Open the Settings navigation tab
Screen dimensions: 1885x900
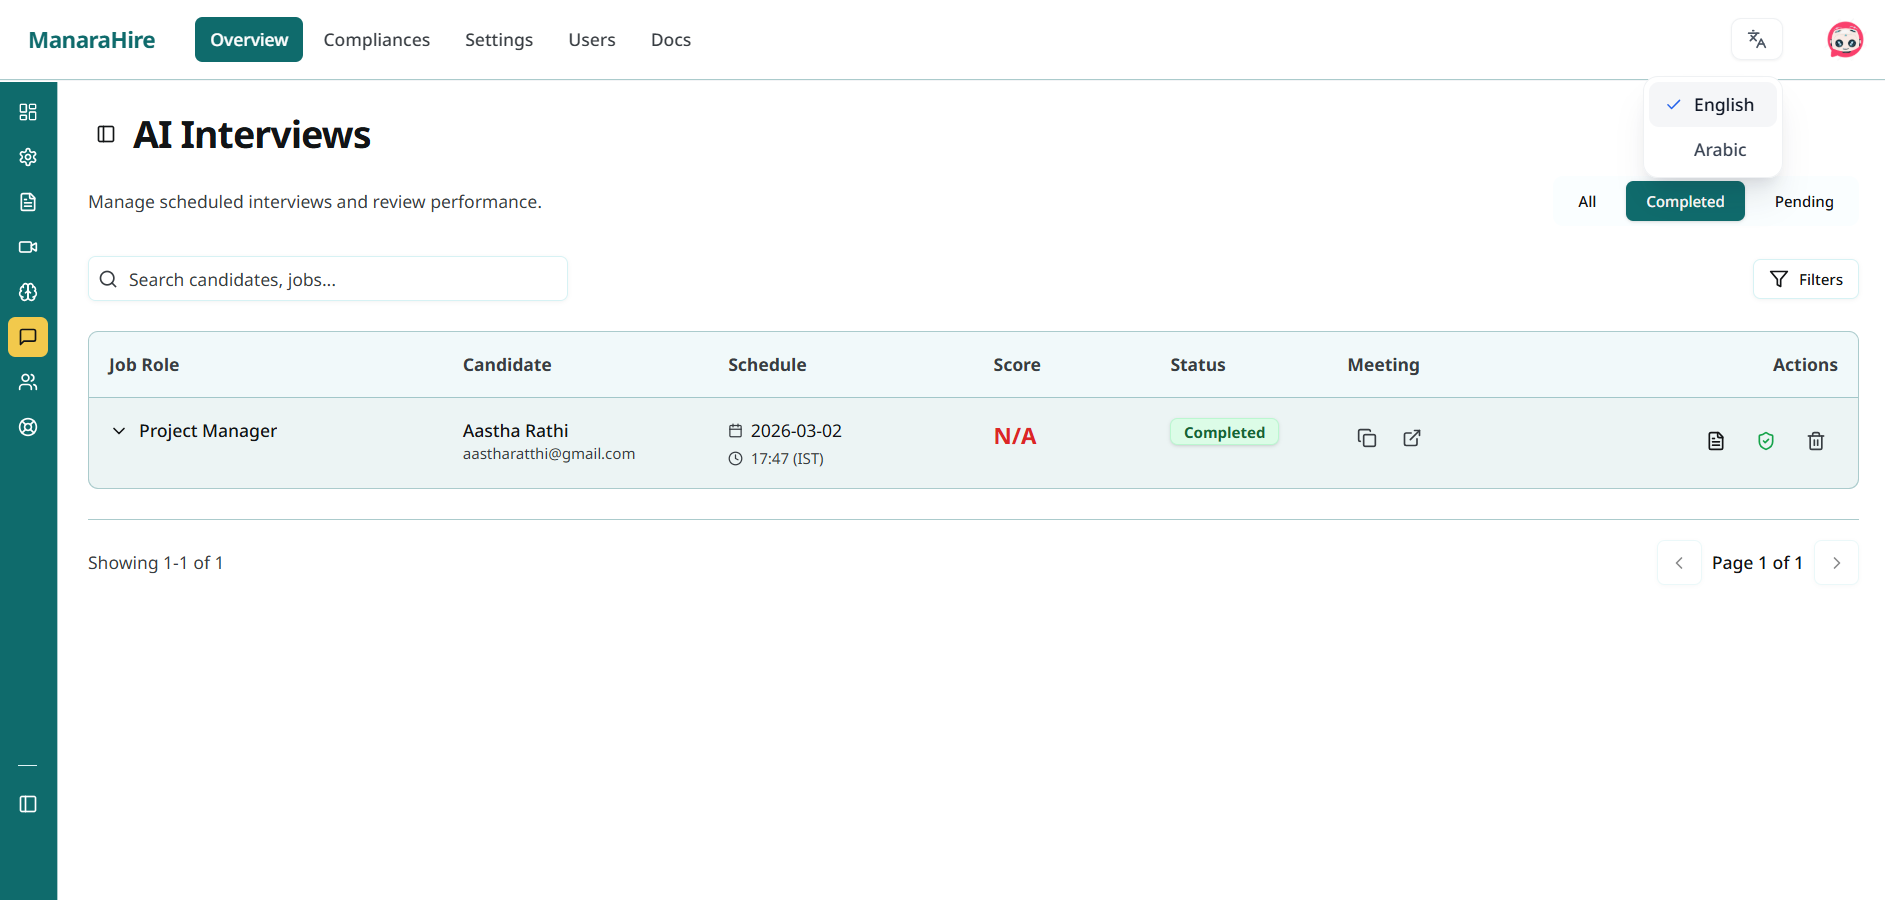(x=498, y=40)
